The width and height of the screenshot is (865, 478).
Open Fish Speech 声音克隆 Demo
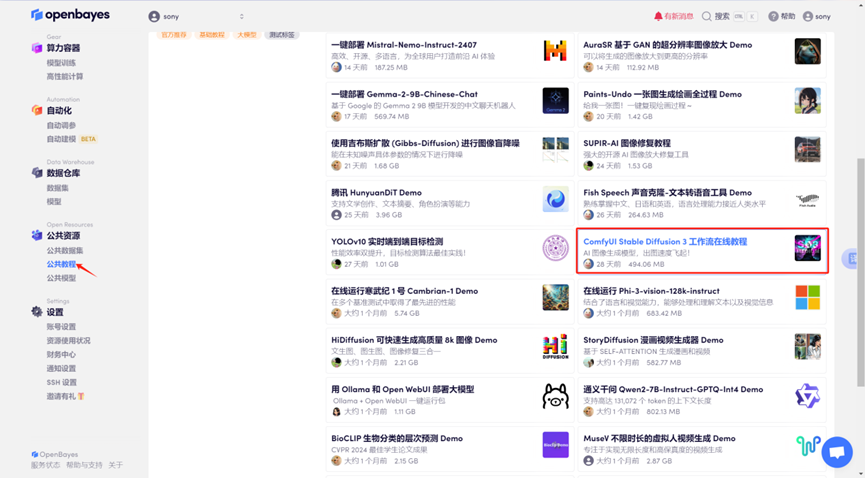(x=668, y=193)
